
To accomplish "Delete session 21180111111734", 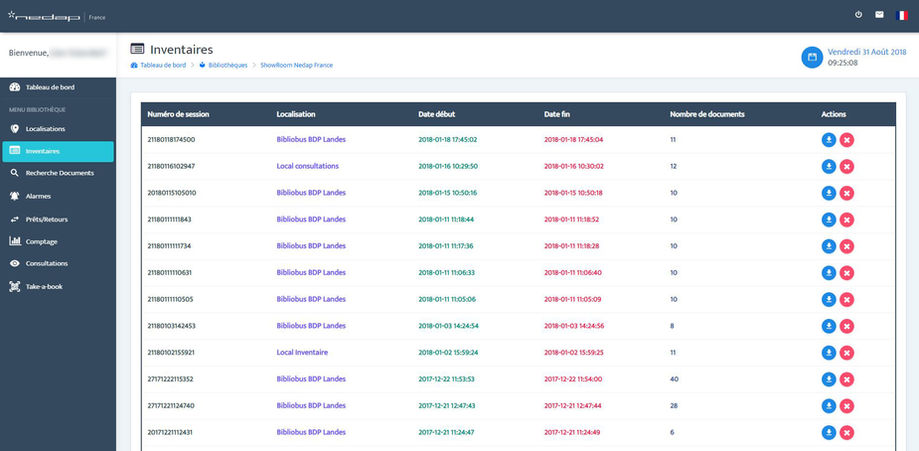I will 846,246.
